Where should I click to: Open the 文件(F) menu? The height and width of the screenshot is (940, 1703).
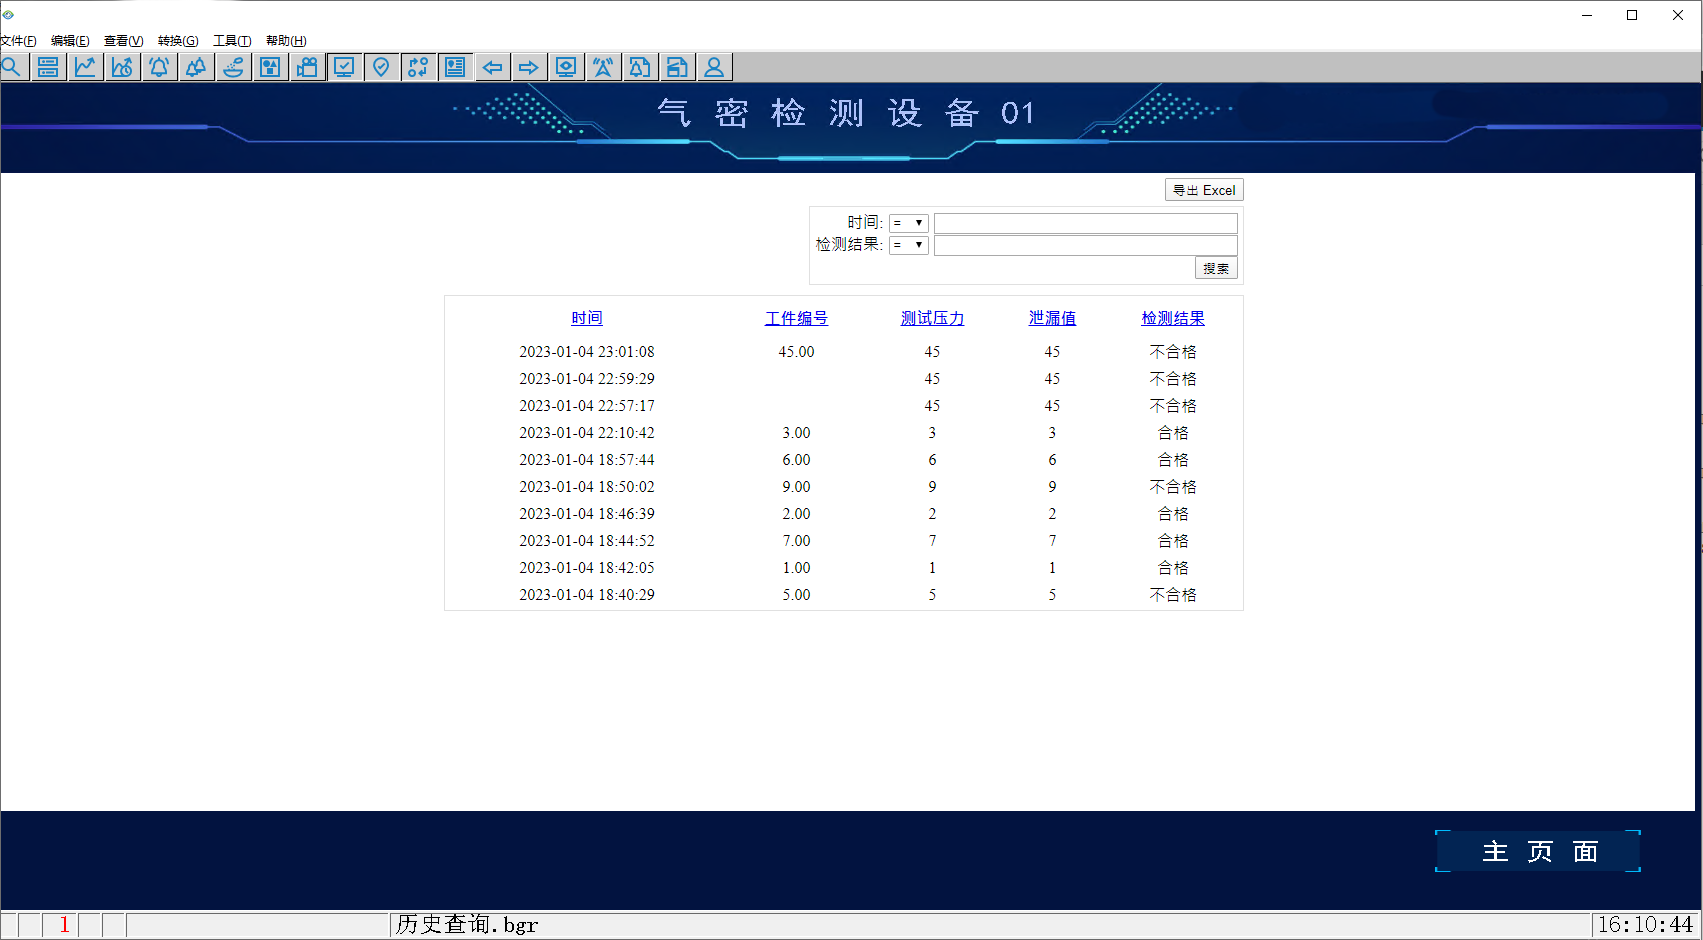point(18,41)
